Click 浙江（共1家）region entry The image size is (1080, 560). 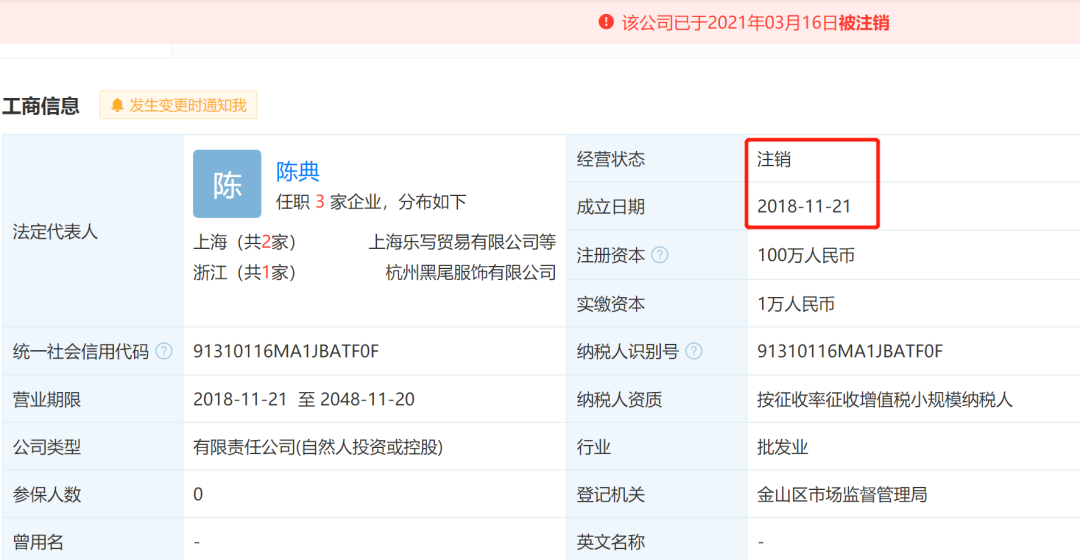point(245,273)
